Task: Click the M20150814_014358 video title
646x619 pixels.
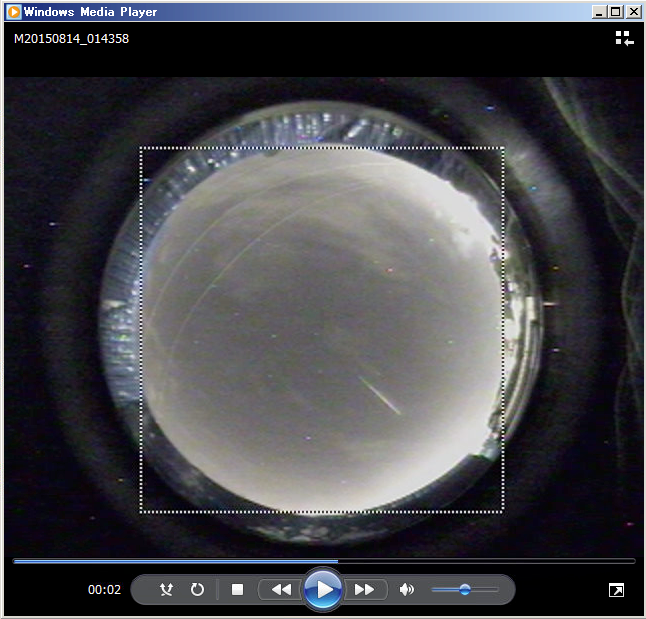Action: point(71,39)
